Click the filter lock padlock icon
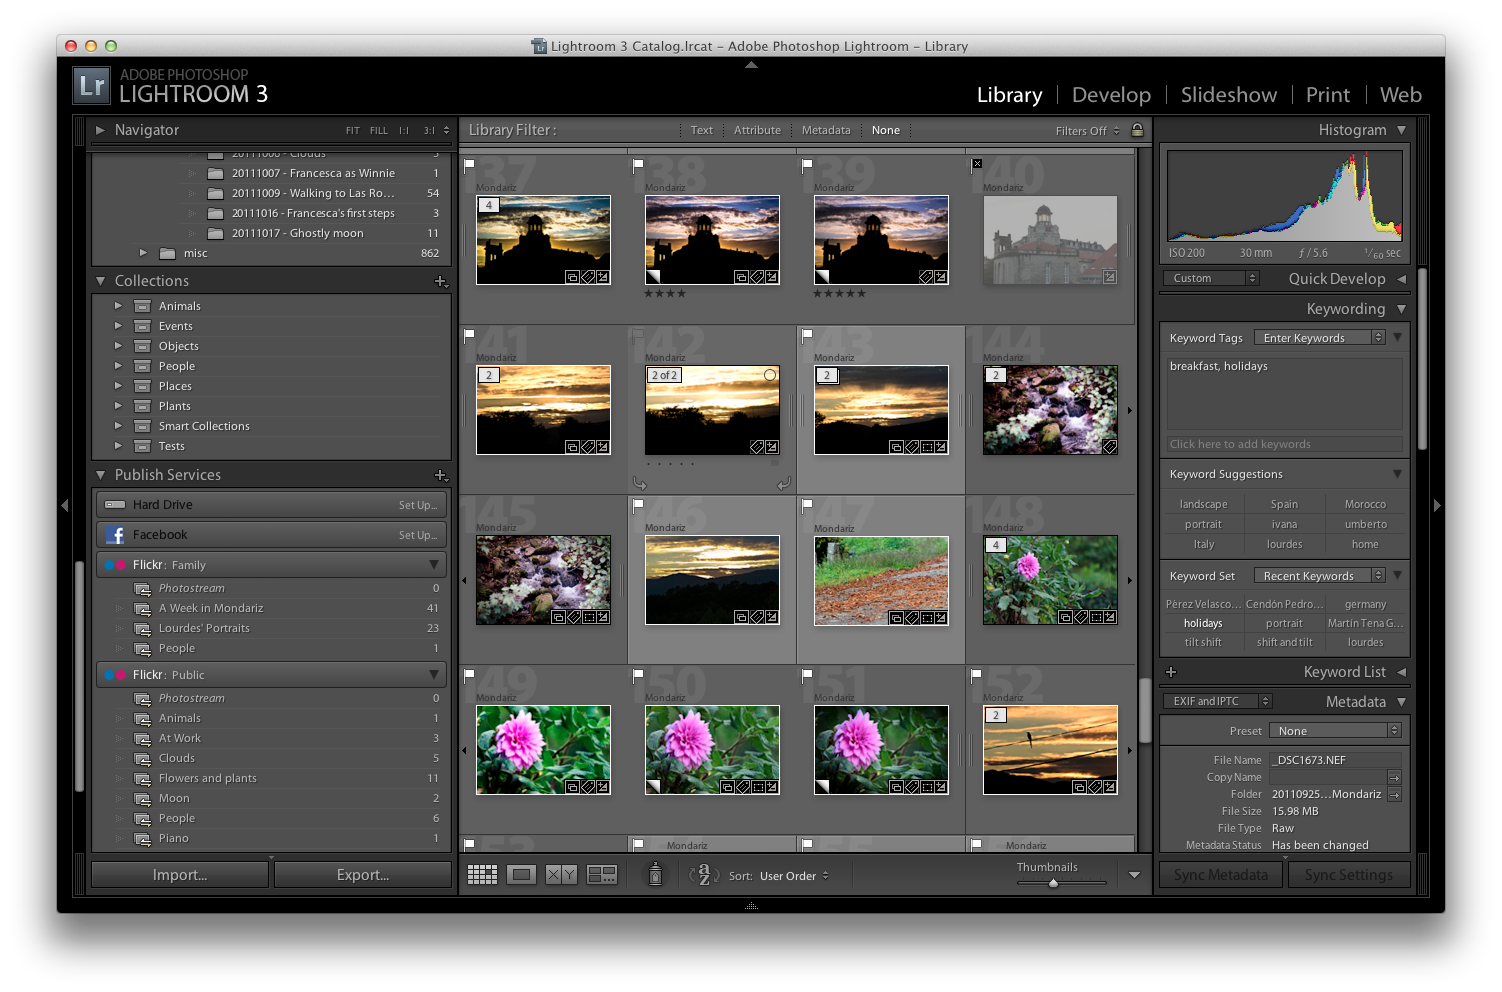This screenshot has width=1502, height=992. tap(1137, 130)
